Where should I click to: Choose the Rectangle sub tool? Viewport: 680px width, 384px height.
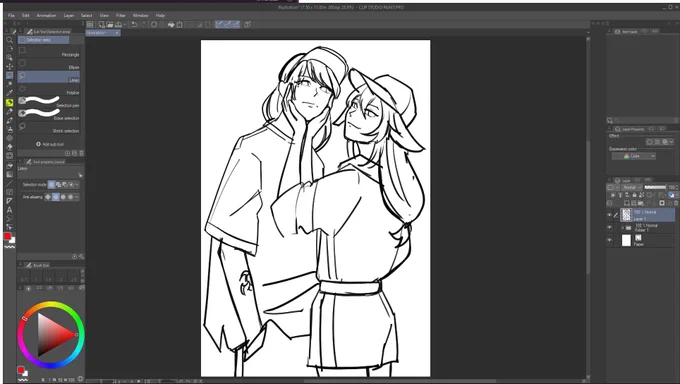tap(49, 52)
